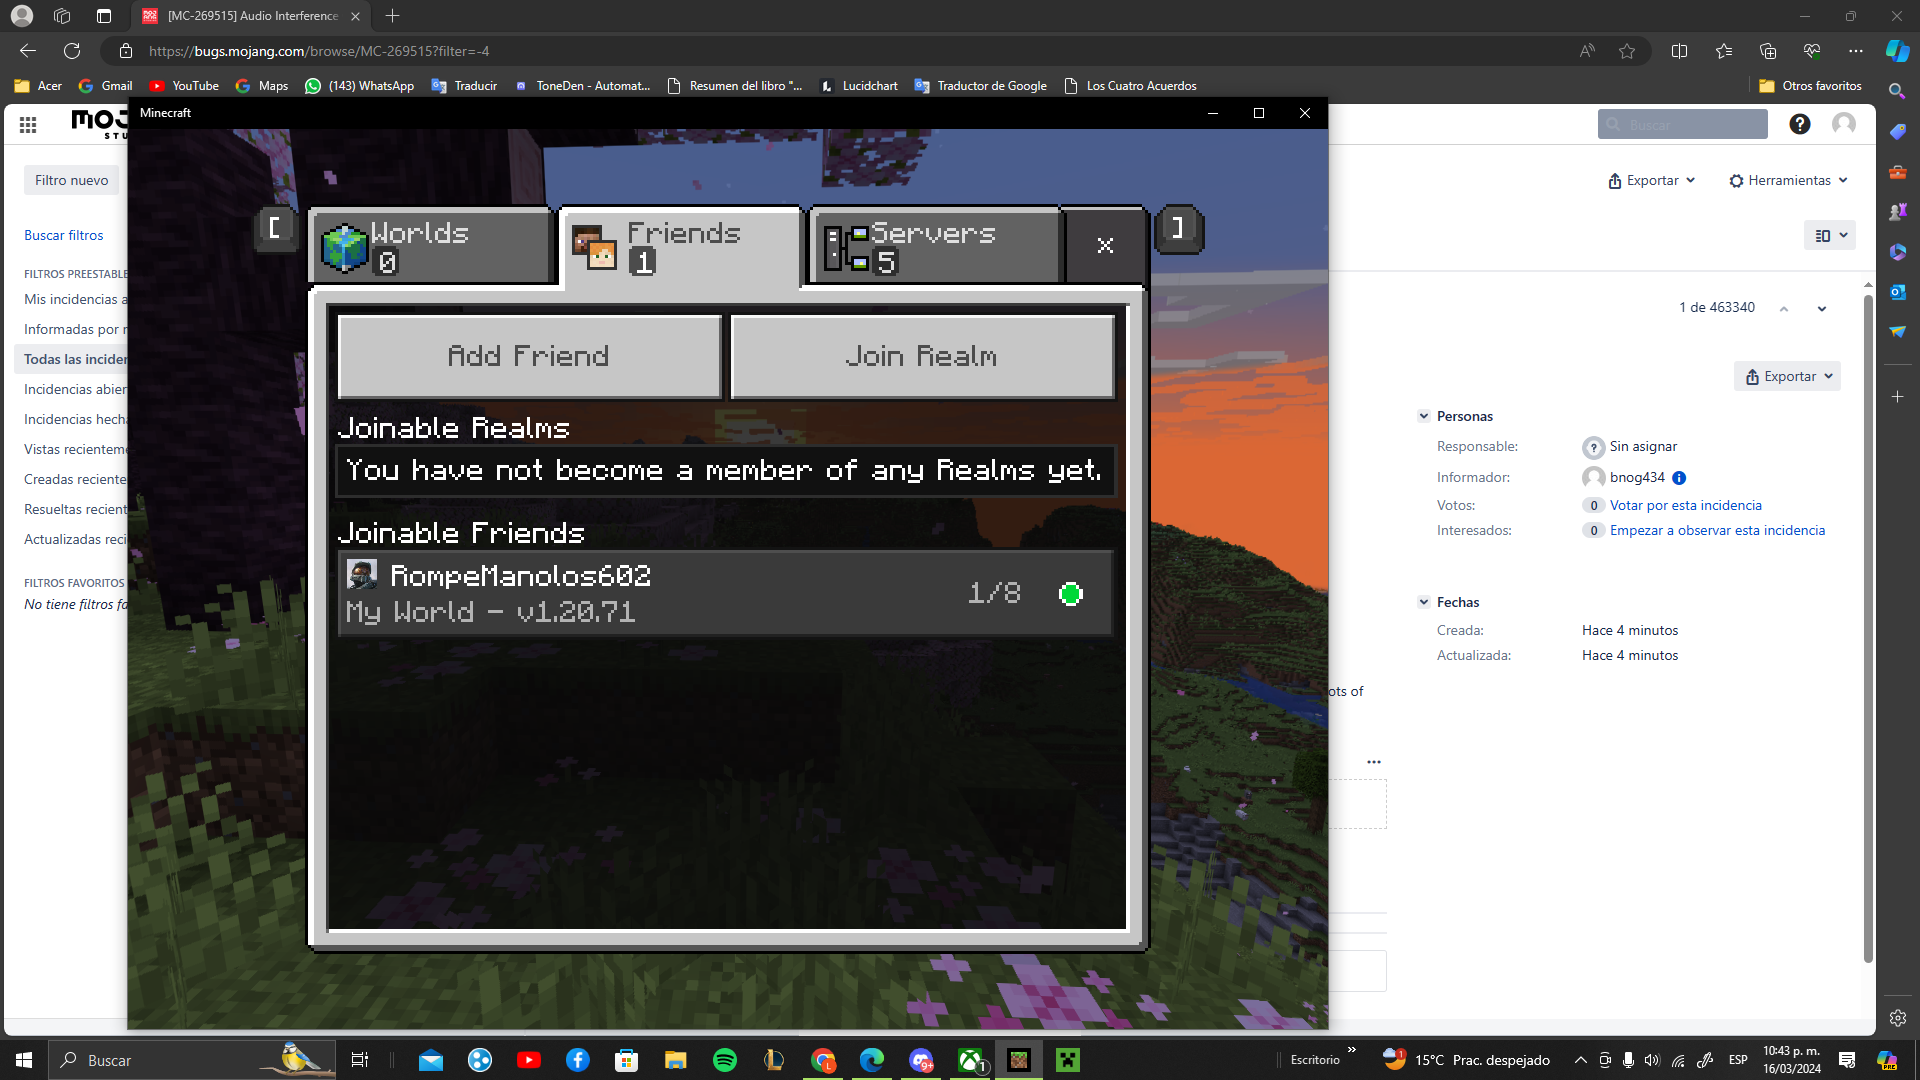Open the Spotify icon in taskbar
The image size is (1920, 1080).
[x=724, y=1060]
